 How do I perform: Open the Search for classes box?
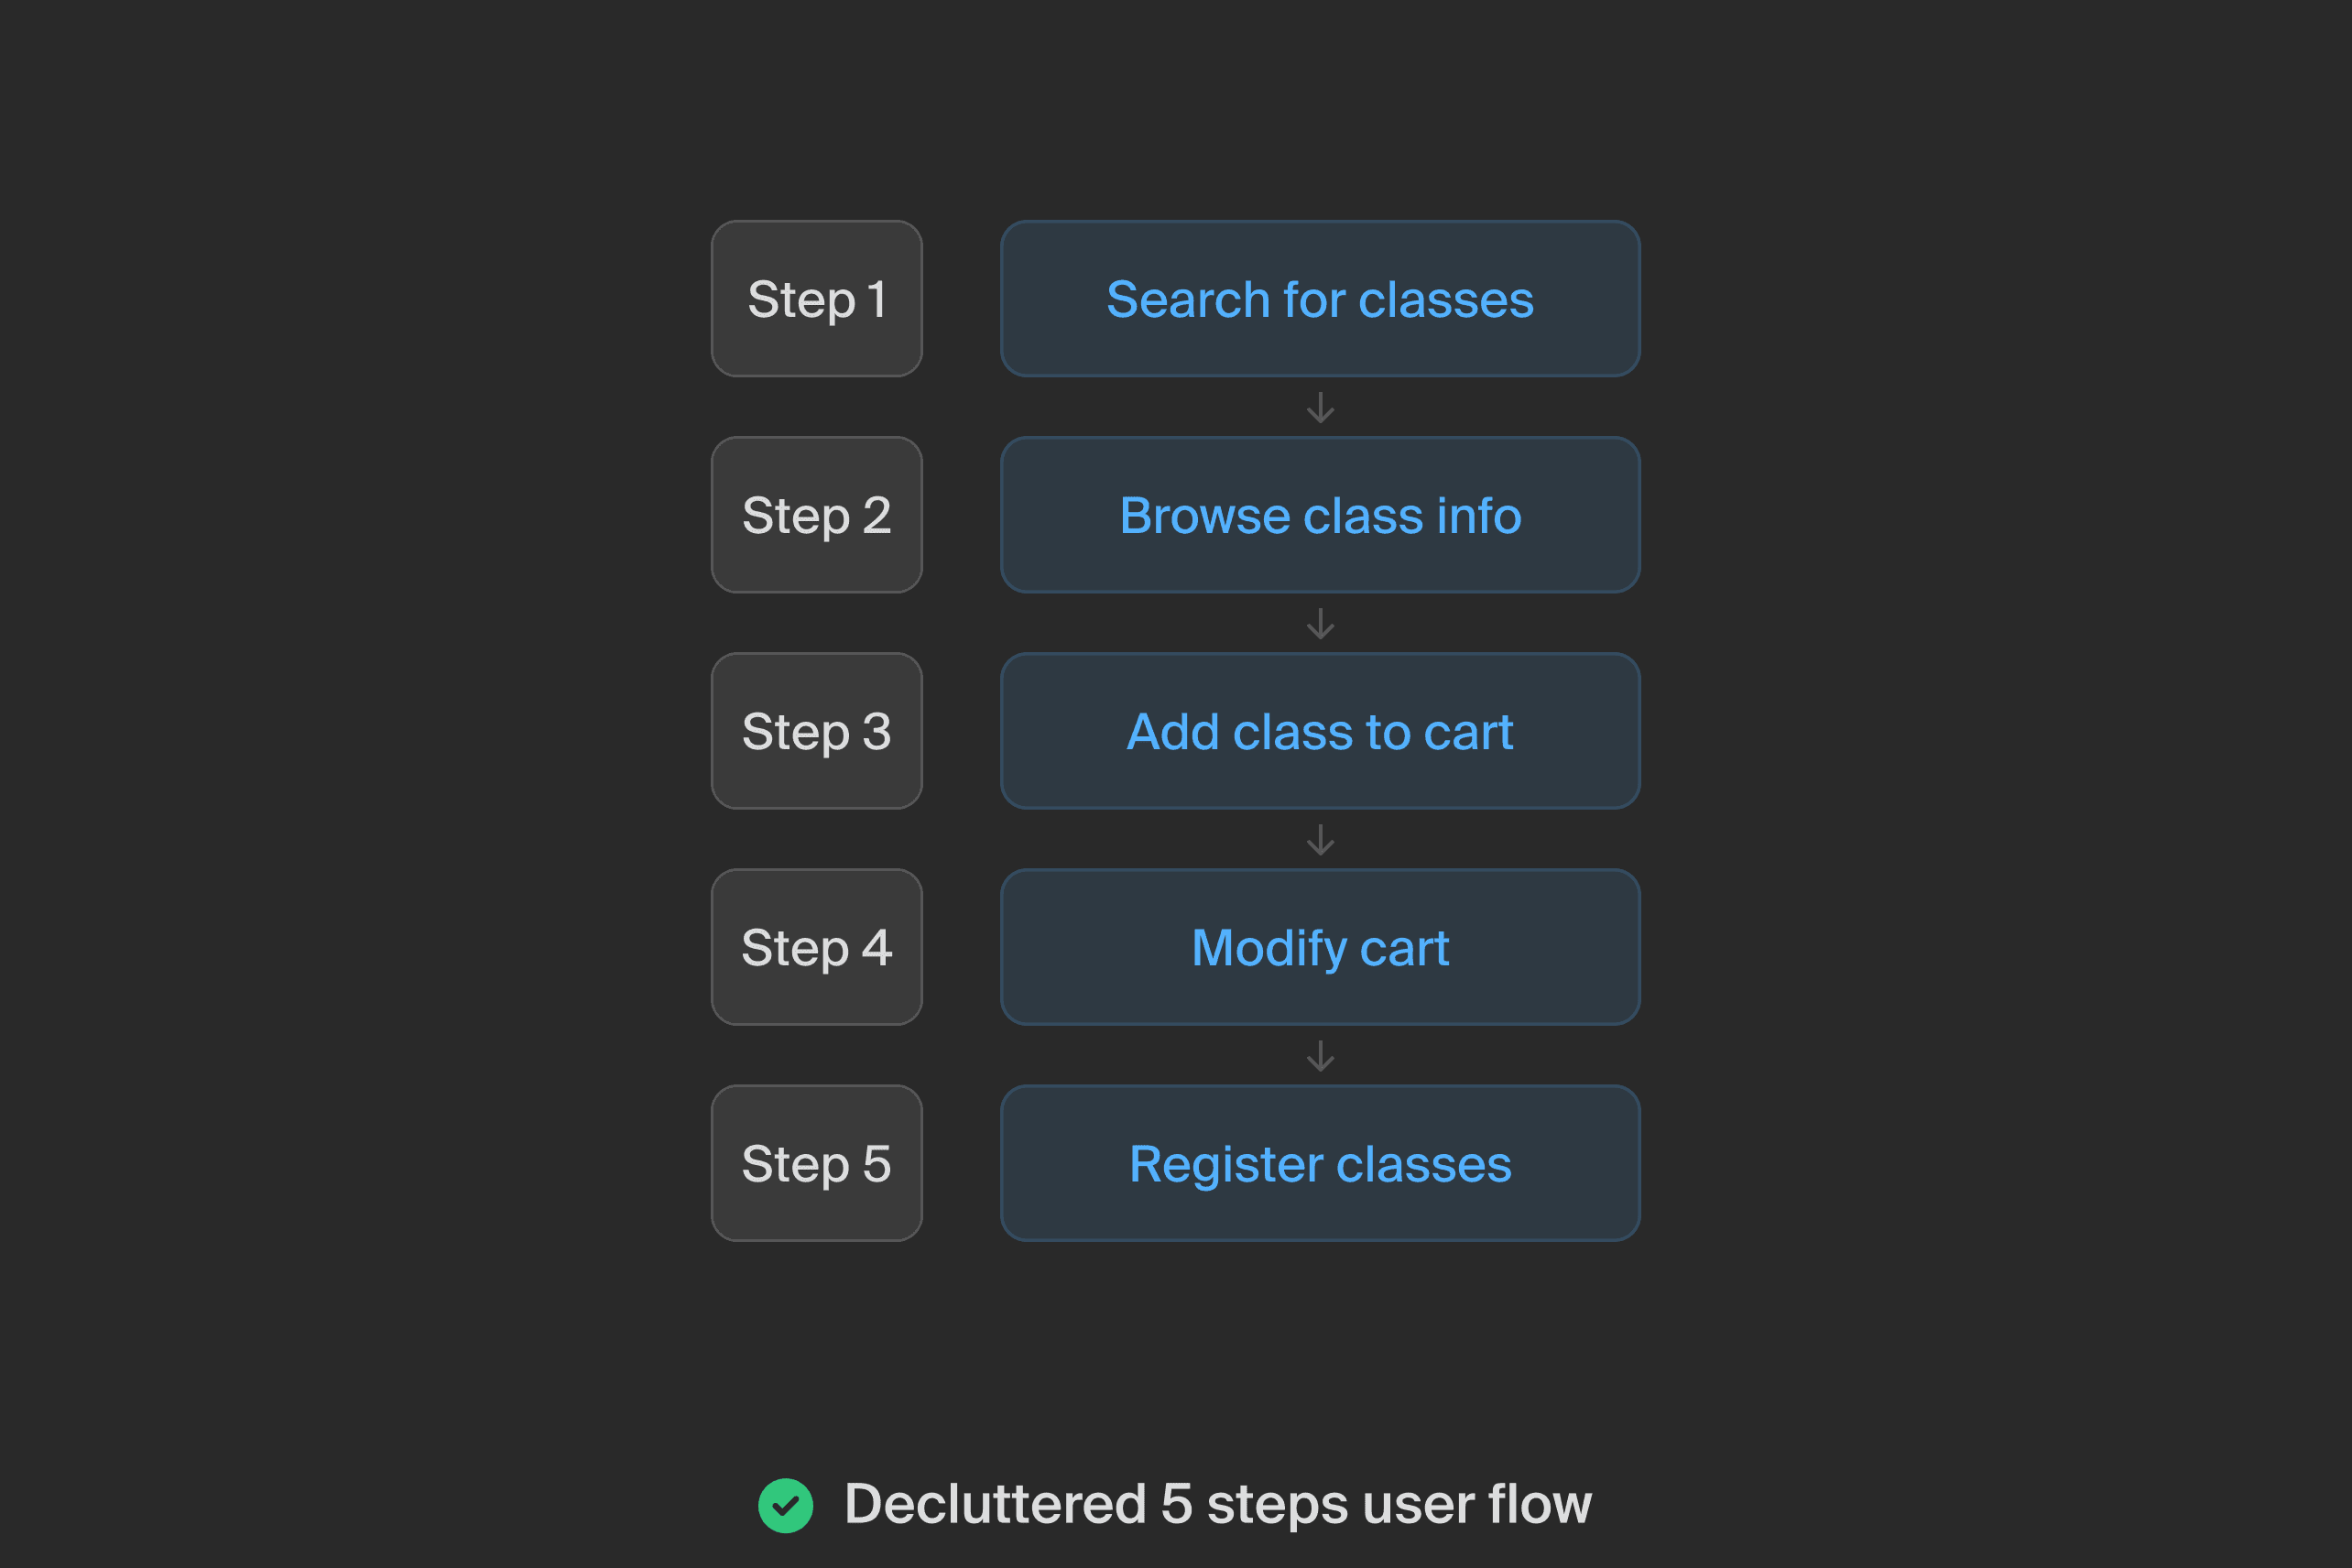1320,299
